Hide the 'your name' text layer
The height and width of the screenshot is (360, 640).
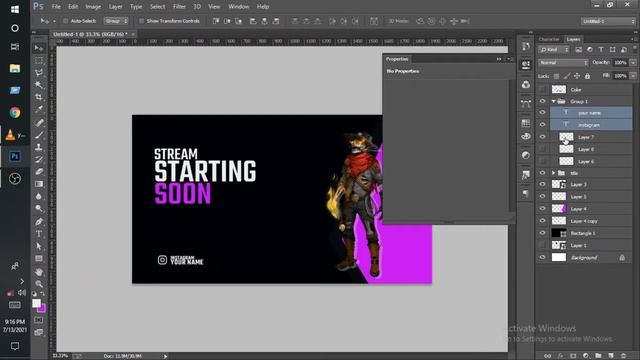[542, 113]
